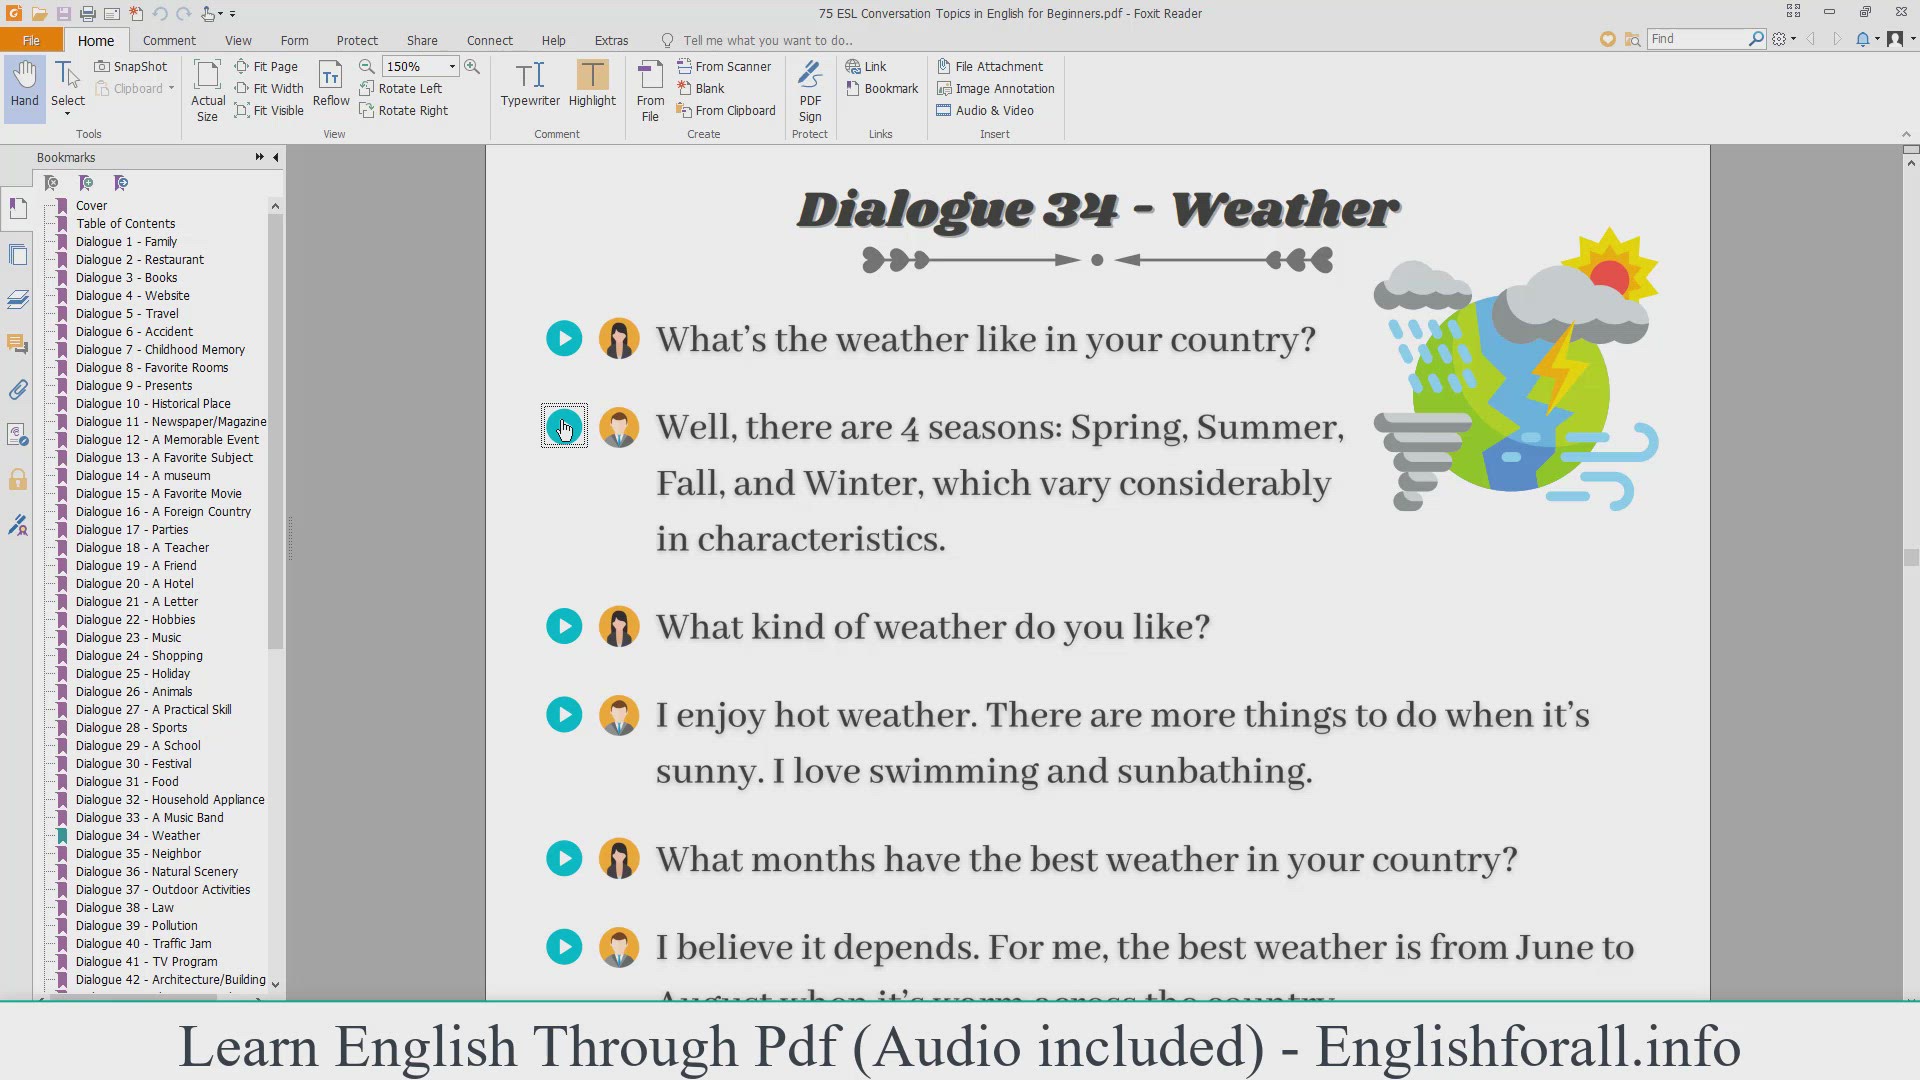Play audio for 'I enjoy hot weather'

click(564, 715)
